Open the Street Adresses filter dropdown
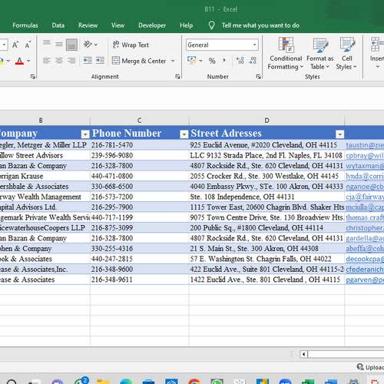Image resolution: width=384 pixels, height=384 pixels. pyautogui.click(x=340, y=134)
